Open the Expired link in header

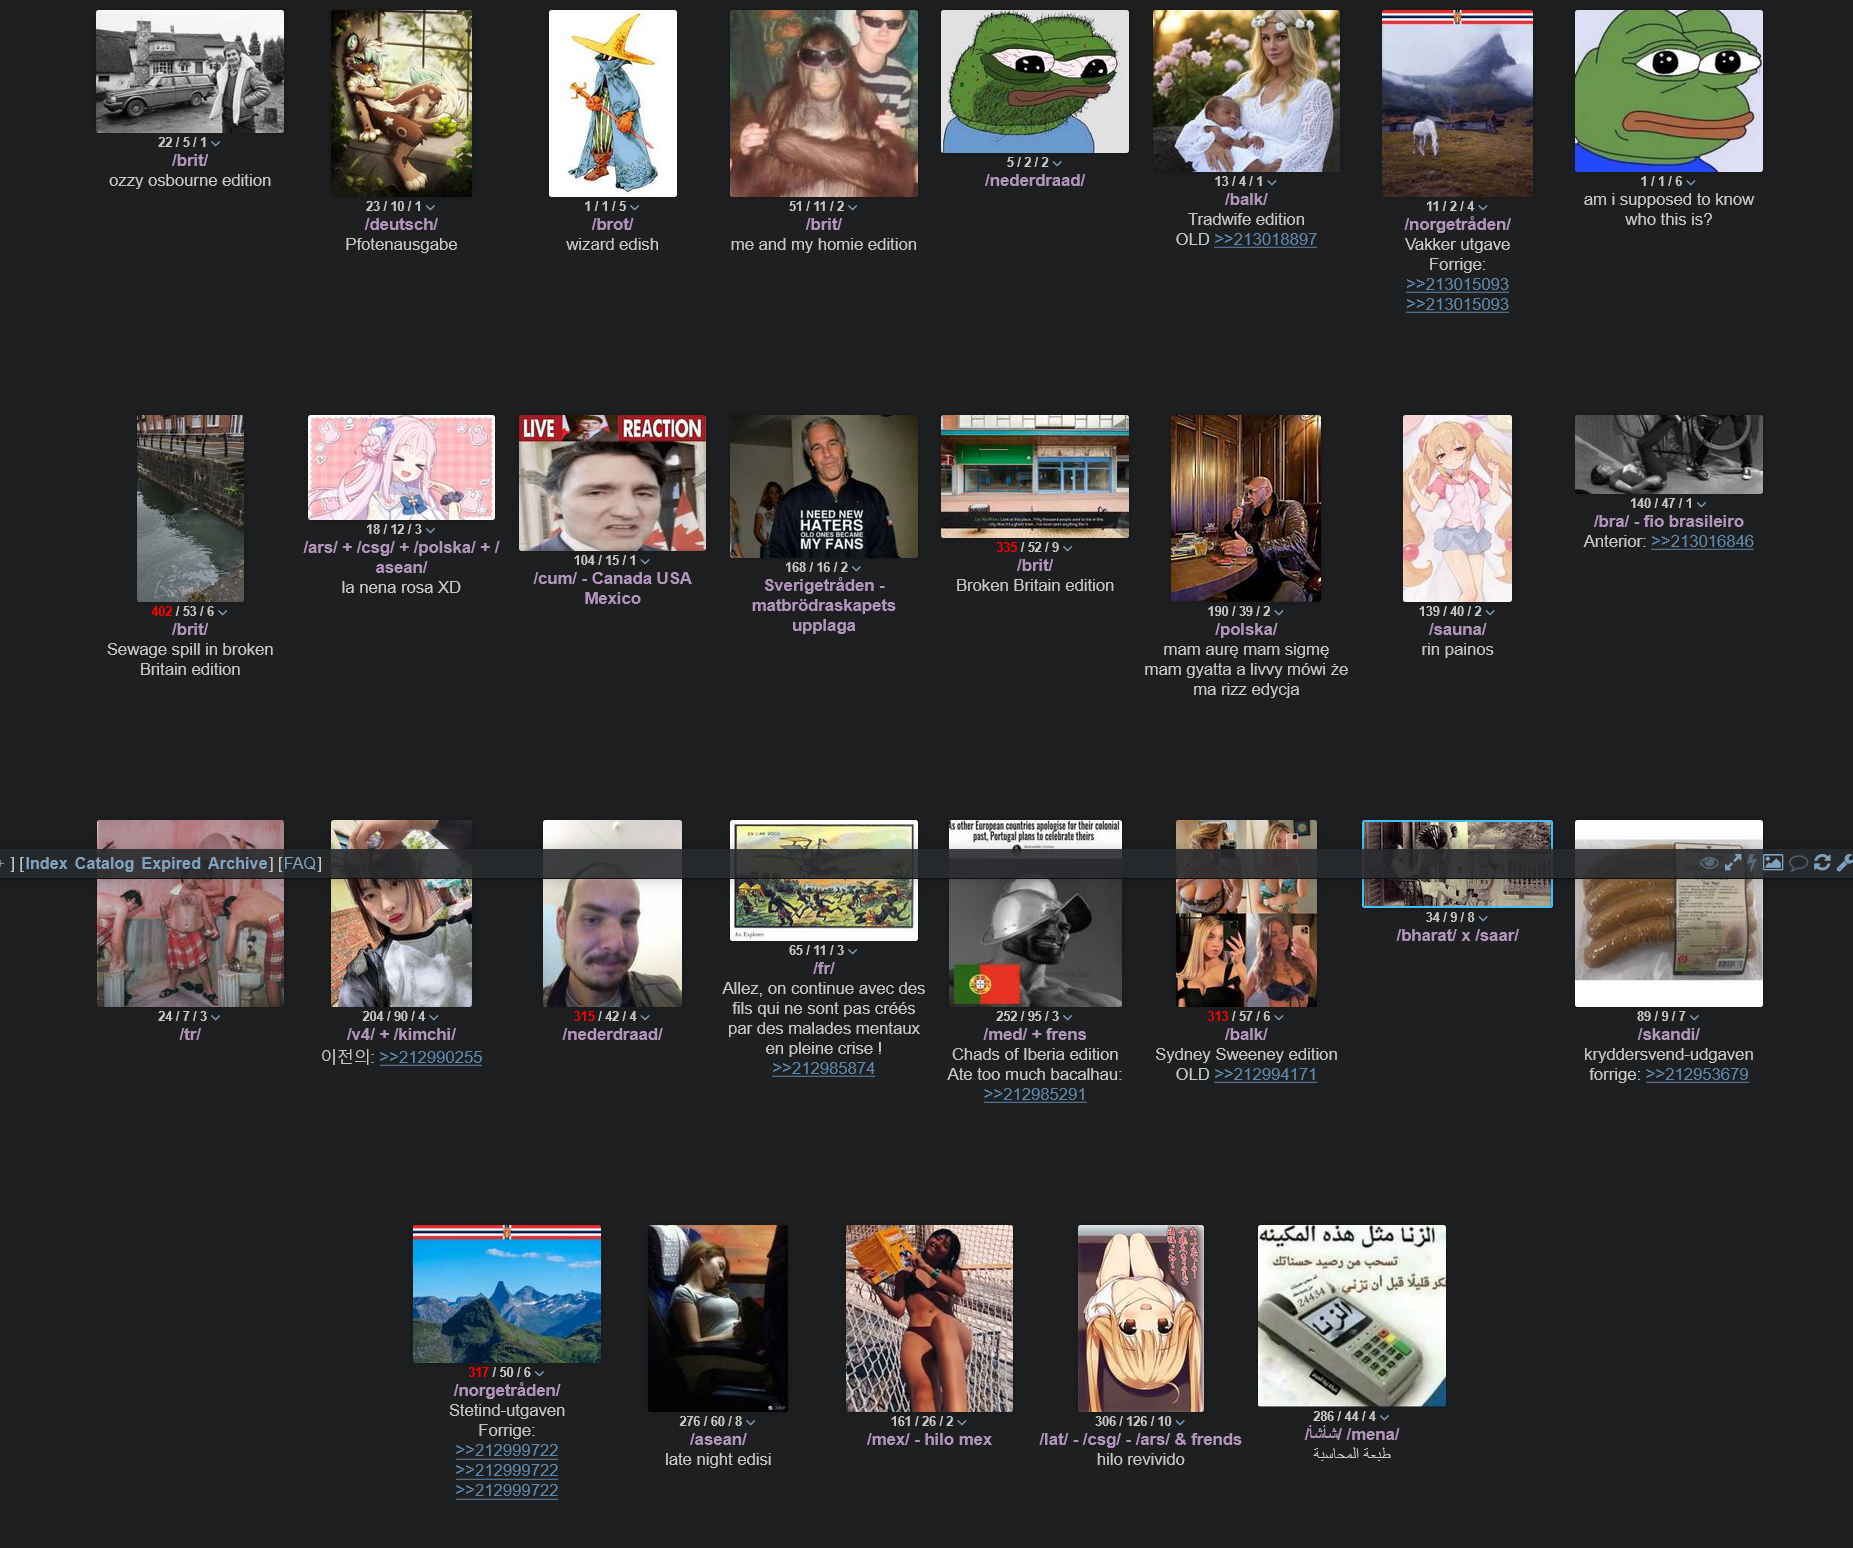tap(171, 863)
